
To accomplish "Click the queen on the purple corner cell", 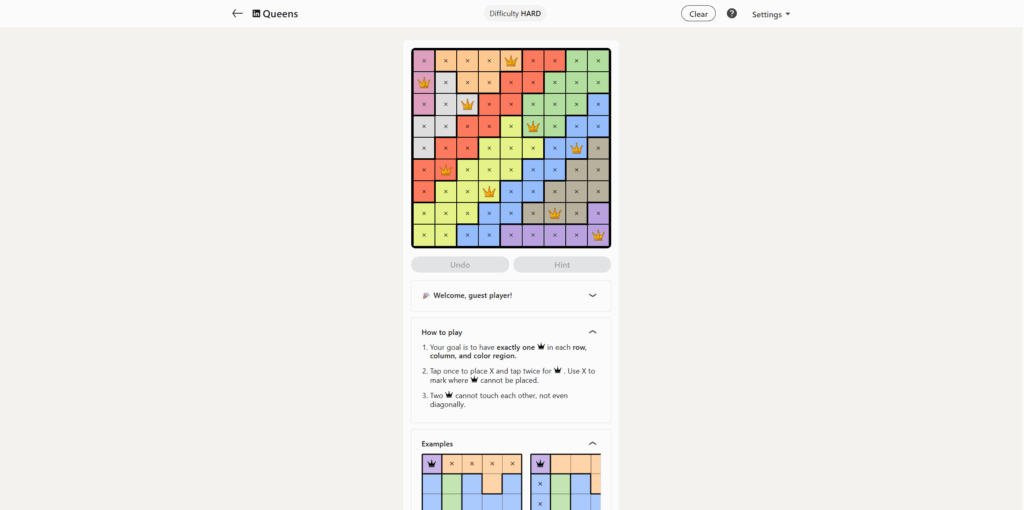I will (x=598, y=236).
